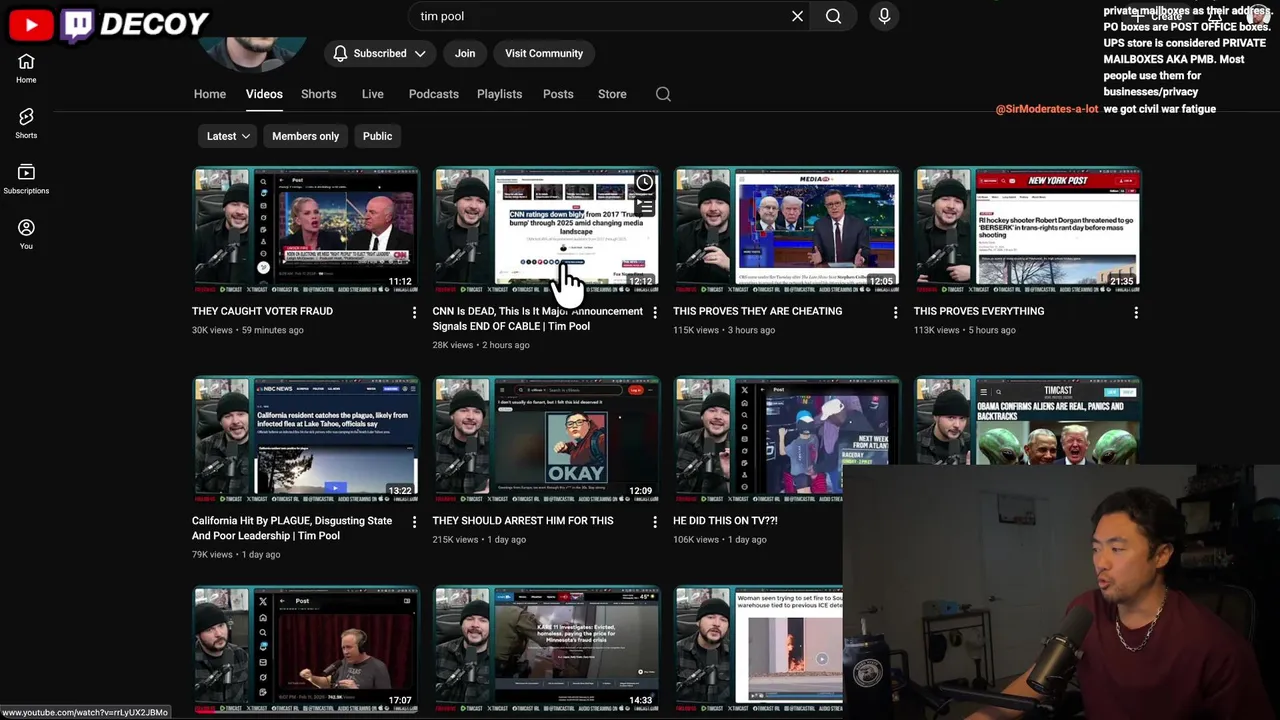Select the Videos tab

[264, 94]
